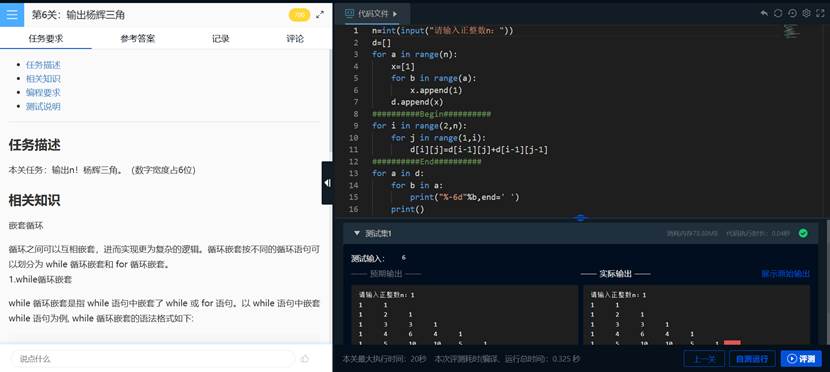The height and width of the screenshot is (372, 830).
Task: Click the blue 评测 button
Action: pos(801,359)
